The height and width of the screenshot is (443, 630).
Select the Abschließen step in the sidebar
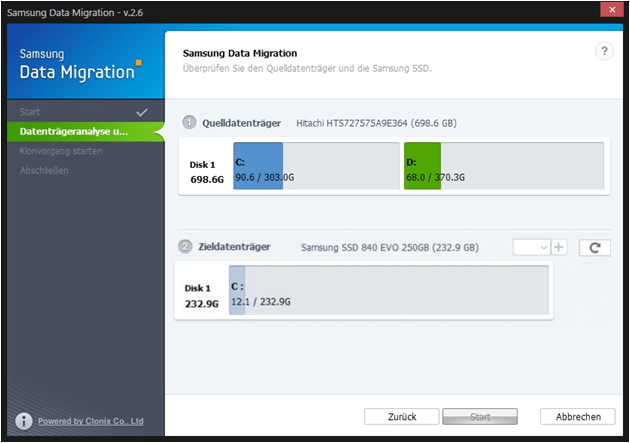pyautogui.click(x=86, y=170)
